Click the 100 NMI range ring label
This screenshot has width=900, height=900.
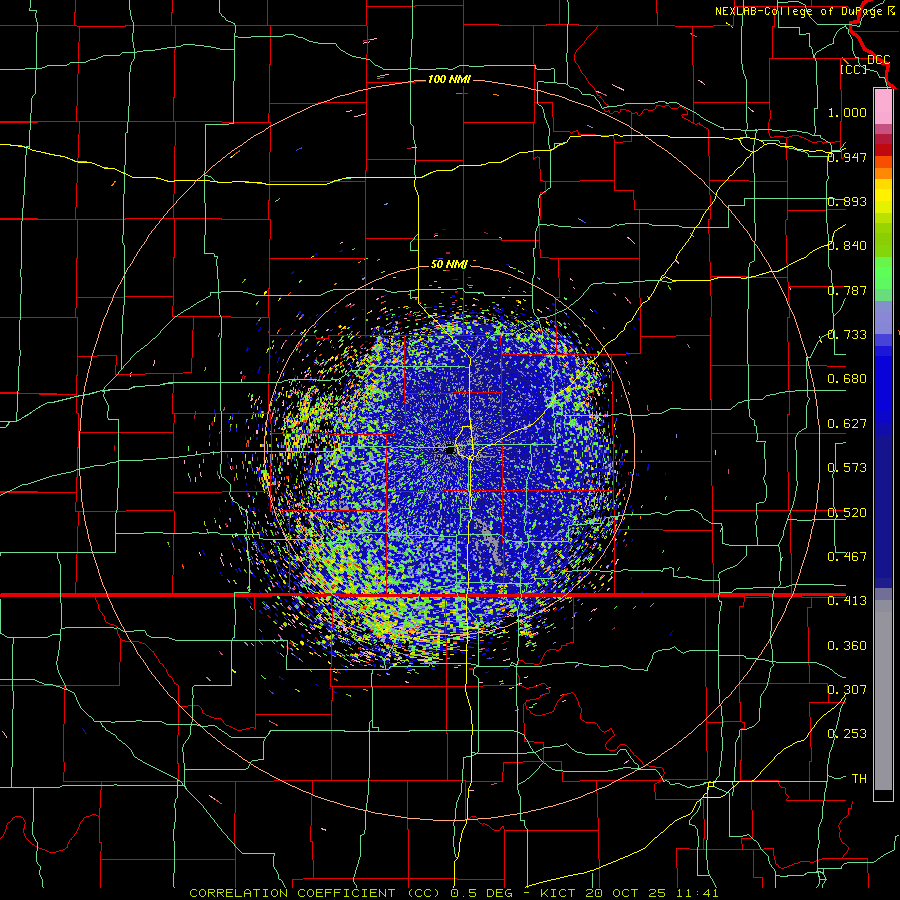pos(449,79)
